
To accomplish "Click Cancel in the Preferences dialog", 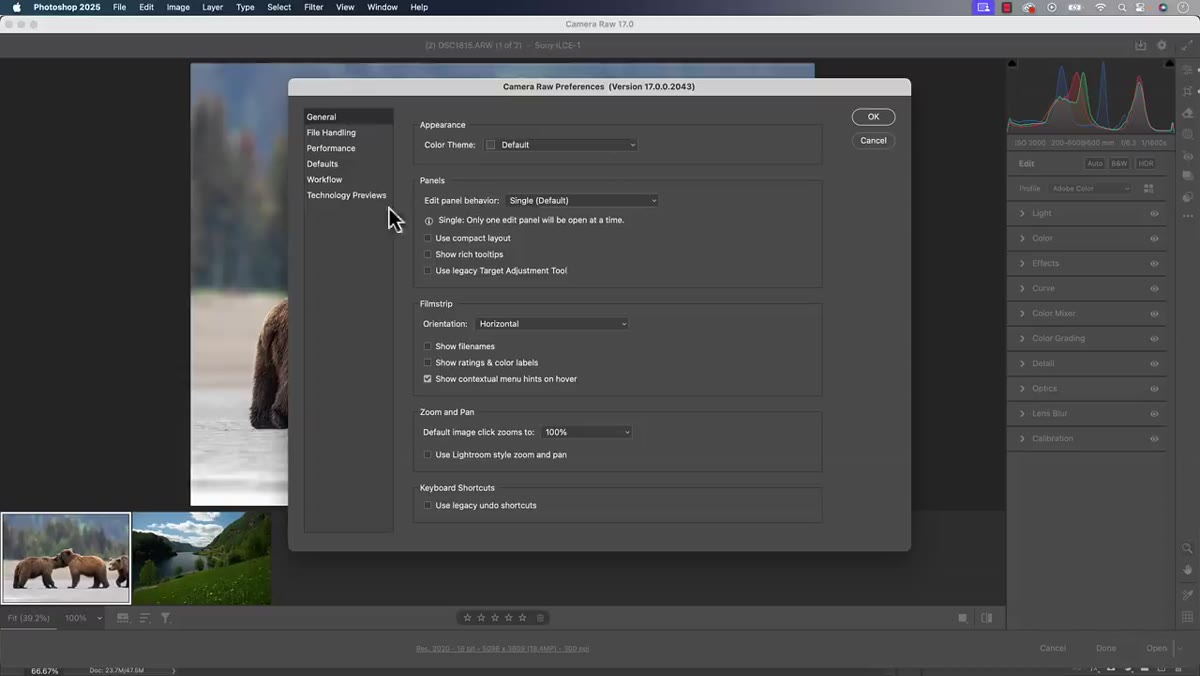I will point(873,140).
